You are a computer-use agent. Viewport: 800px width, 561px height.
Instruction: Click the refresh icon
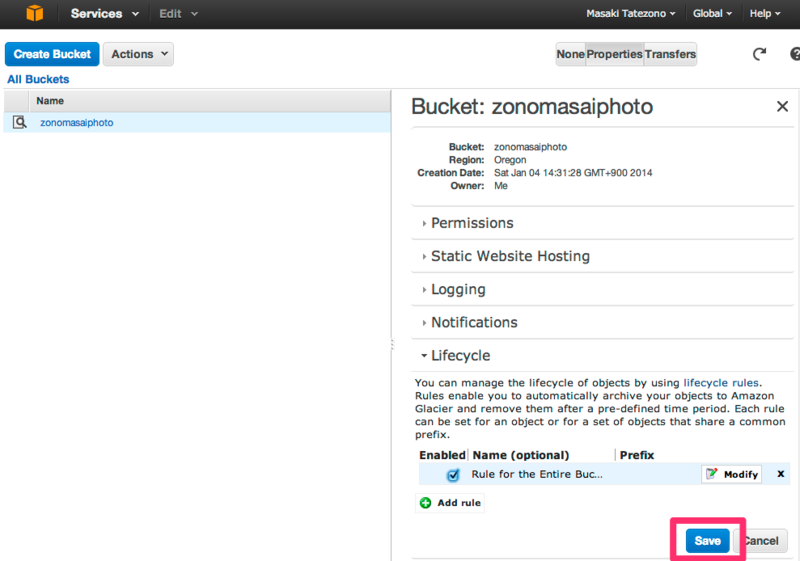pyautogui.click(x=759, y=54)
